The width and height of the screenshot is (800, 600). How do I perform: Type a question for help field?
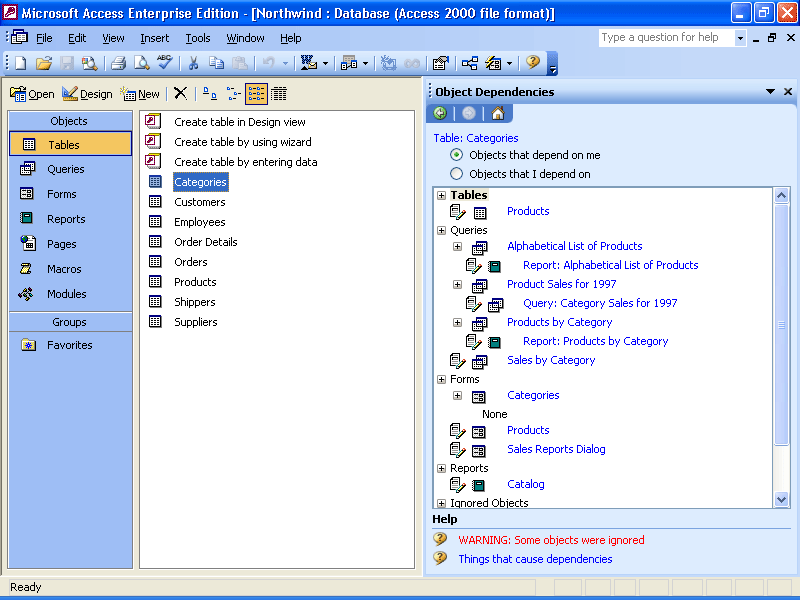666,37
